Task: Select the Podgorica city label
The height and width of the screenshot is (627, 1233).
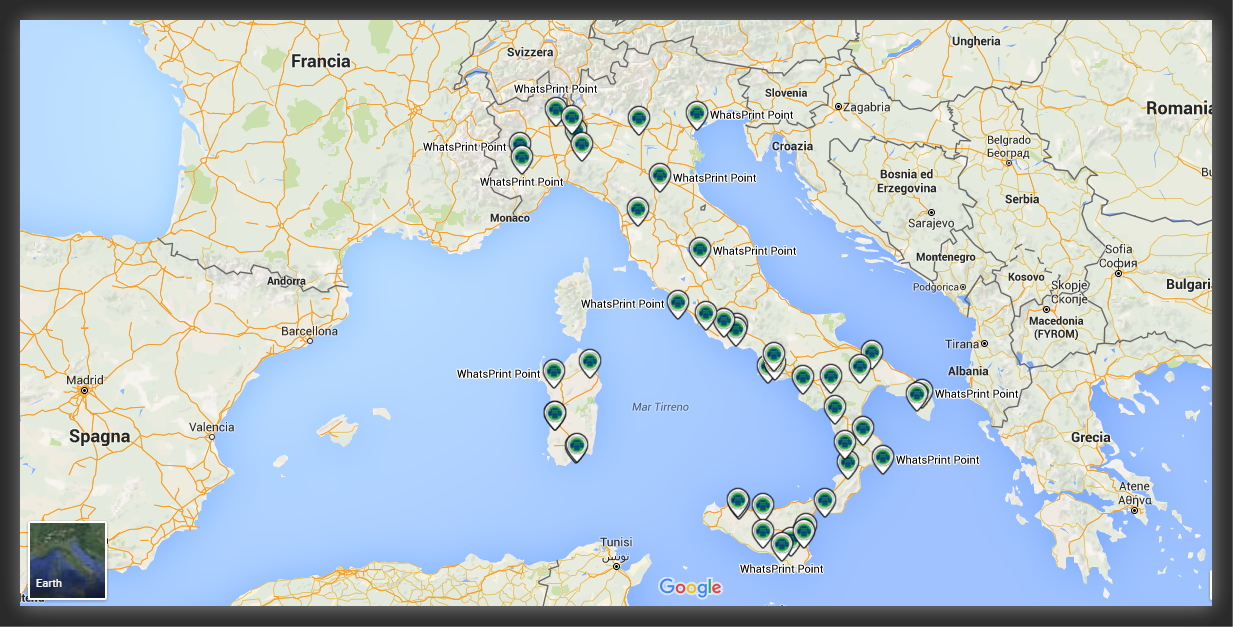Action: pos(935,287)
